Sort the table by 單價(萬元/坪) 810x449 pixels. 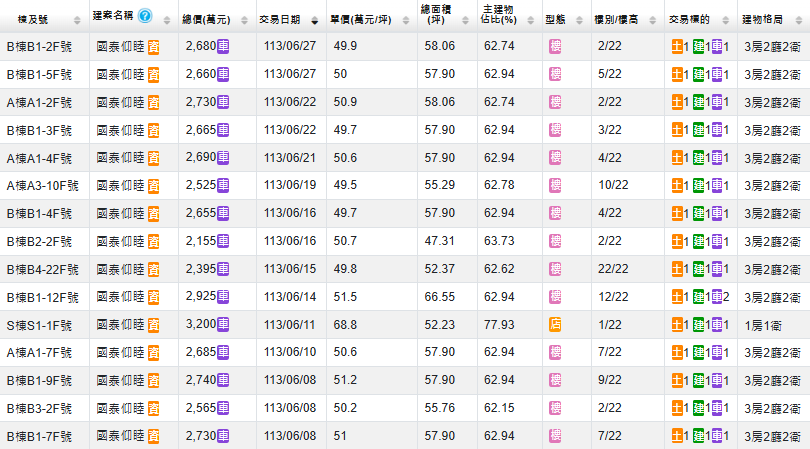coord(406,20)
